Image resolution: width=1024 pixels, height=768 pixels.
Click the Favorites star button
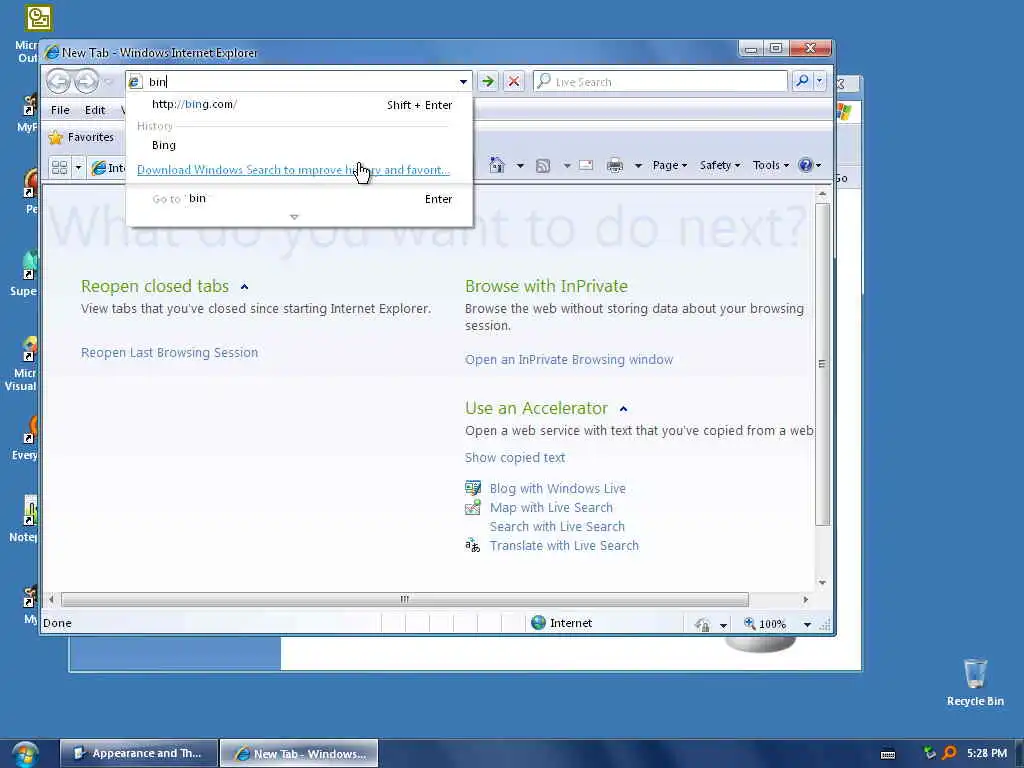82,137
